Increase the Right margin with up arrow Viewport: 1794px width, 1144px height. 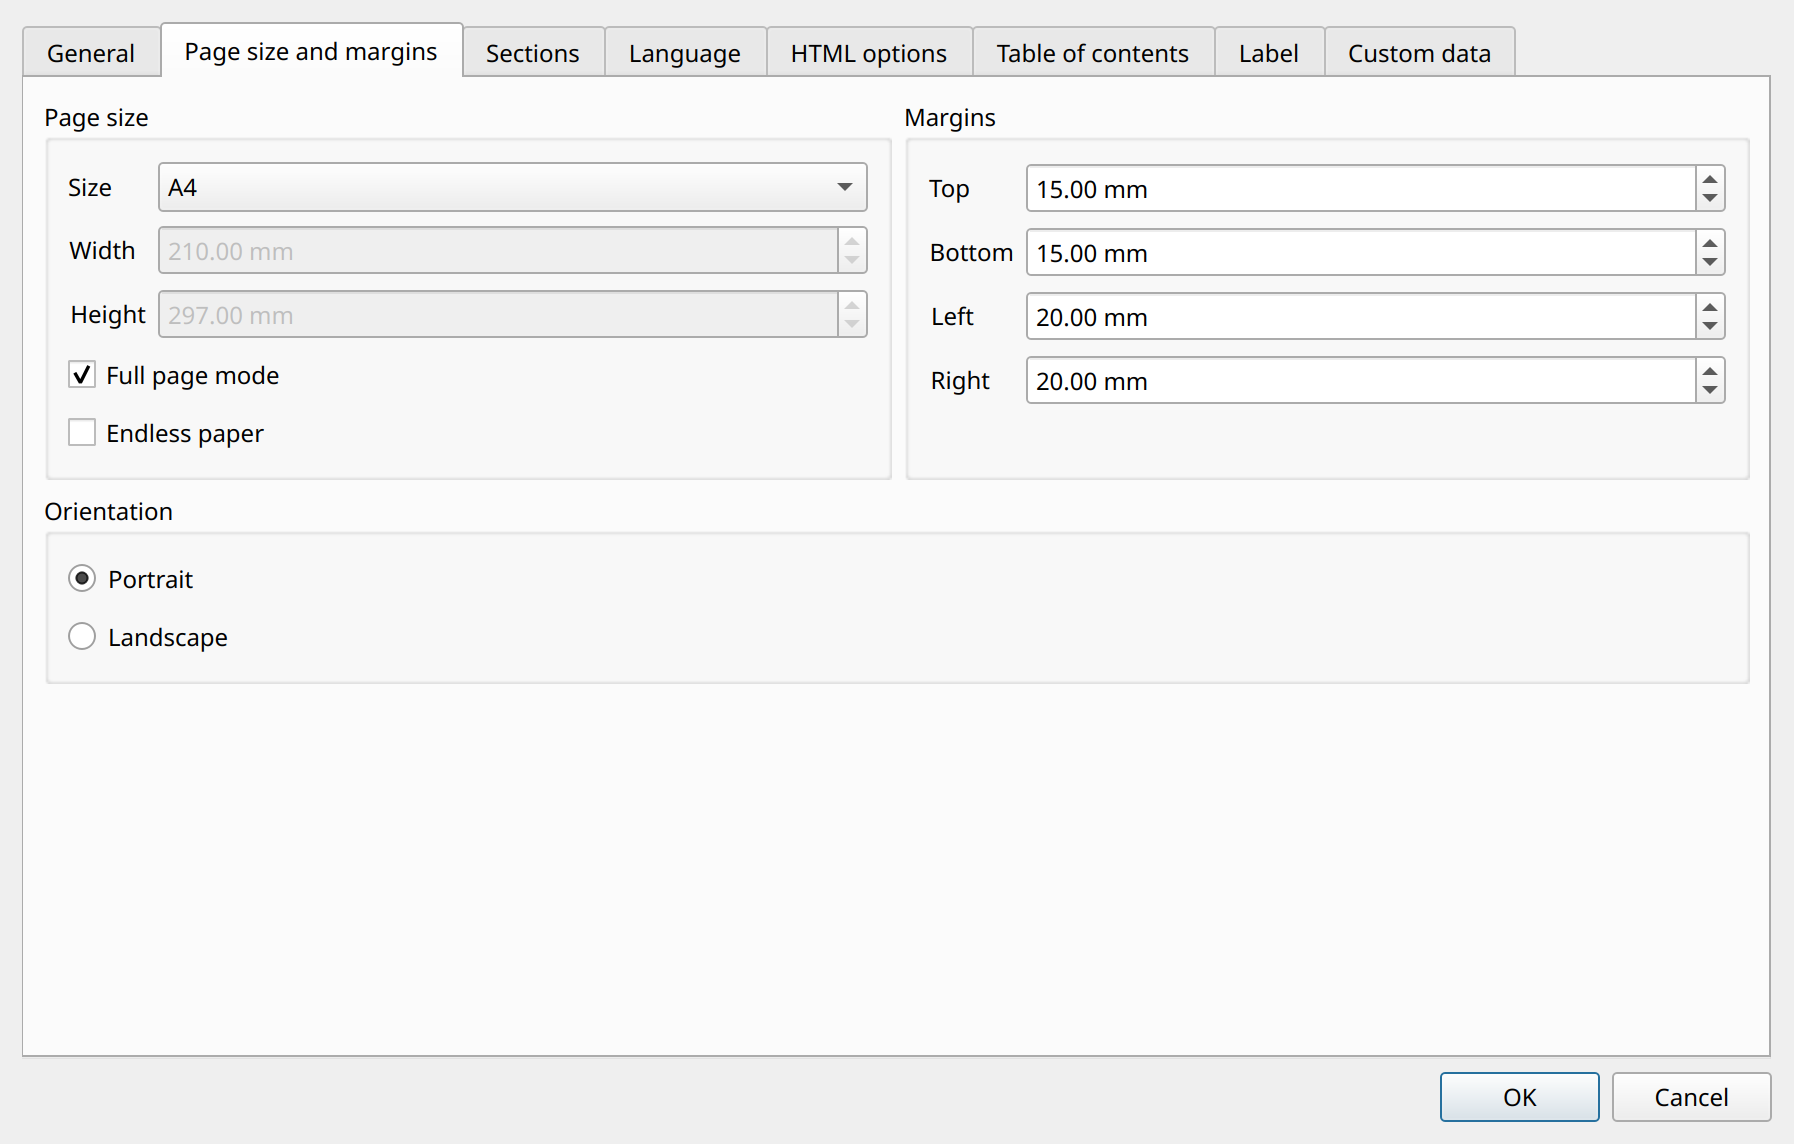click(x=1710, y=370)
